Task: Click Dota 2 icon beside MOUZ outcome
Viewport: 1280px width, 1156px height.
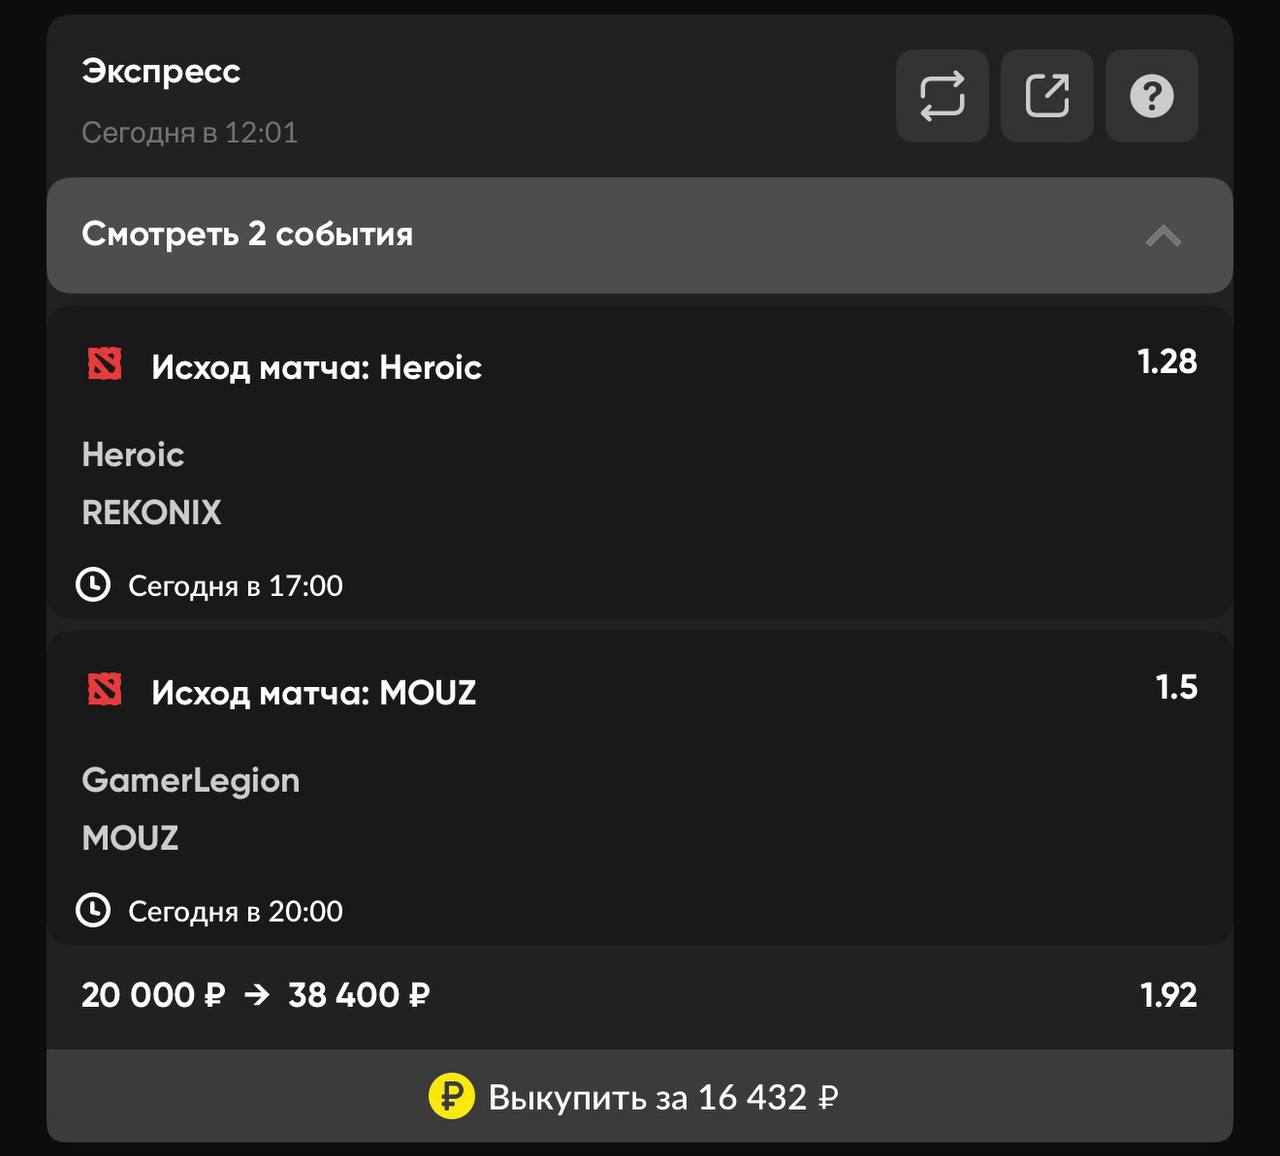Action: (105, 690)
